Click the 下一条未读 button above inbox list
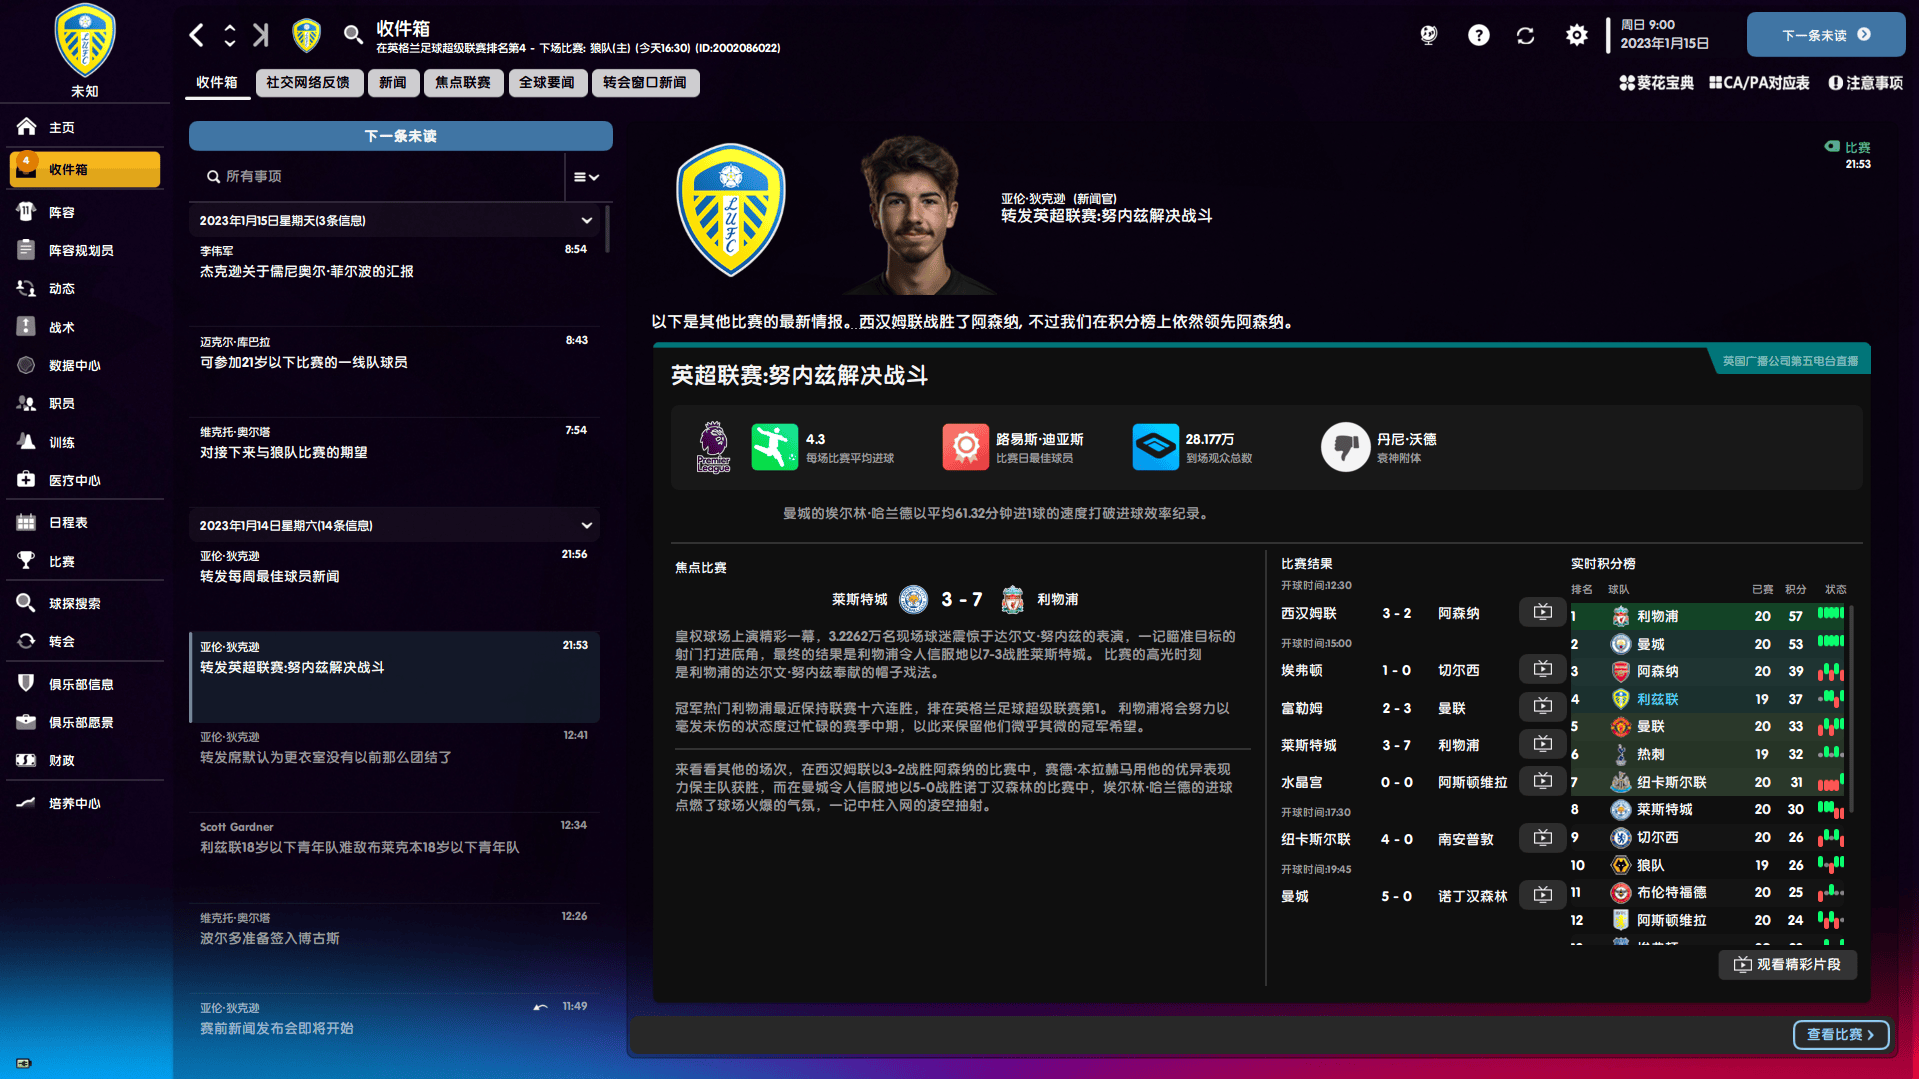 400,136
